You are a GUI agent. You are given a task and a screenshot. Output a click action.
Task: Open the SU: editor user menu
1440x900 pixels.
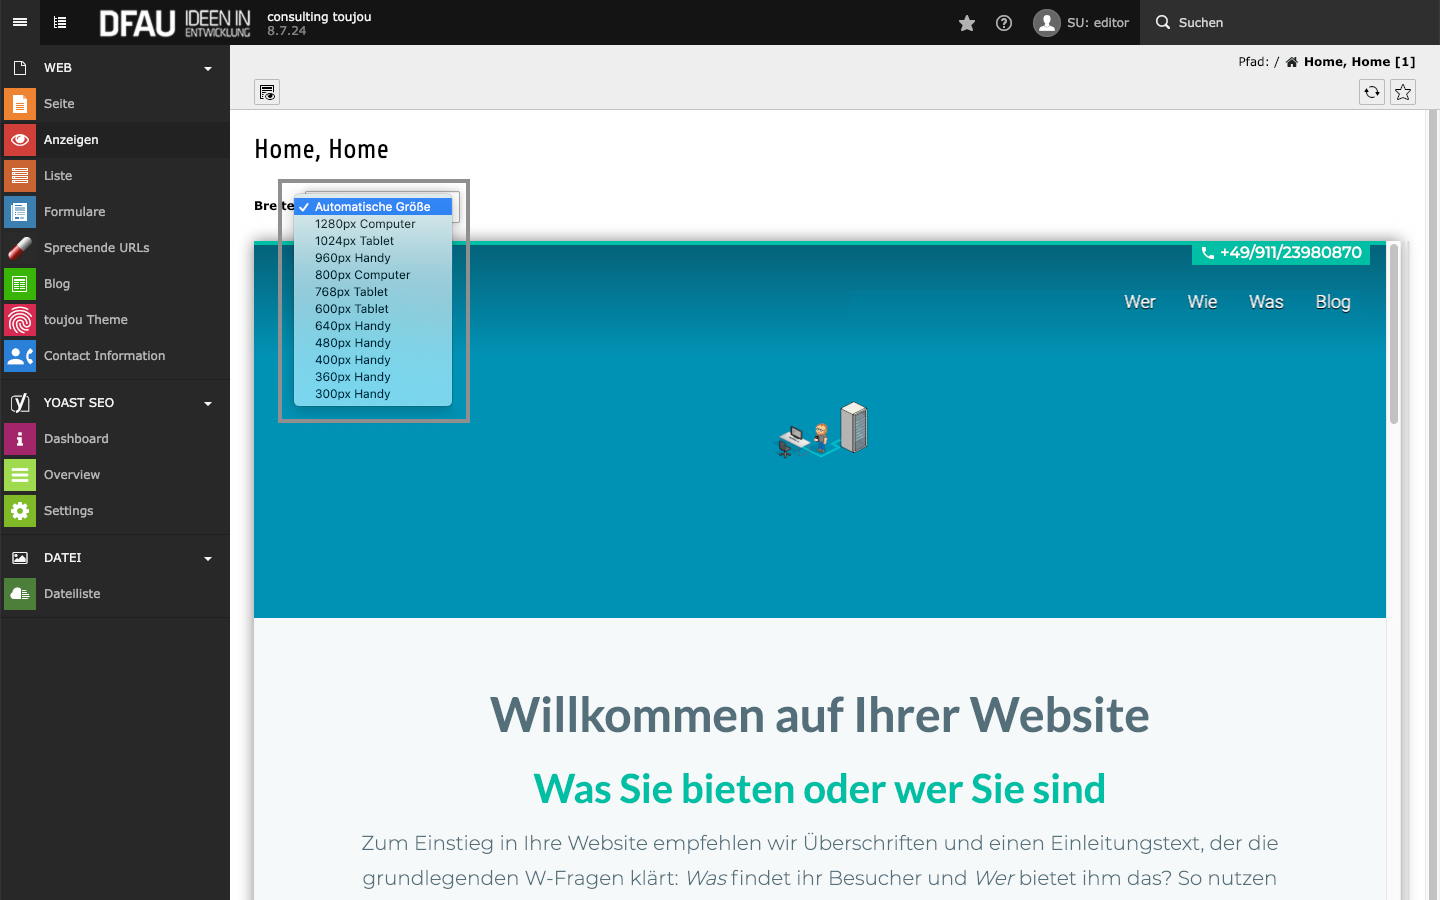click(1082, 23)
